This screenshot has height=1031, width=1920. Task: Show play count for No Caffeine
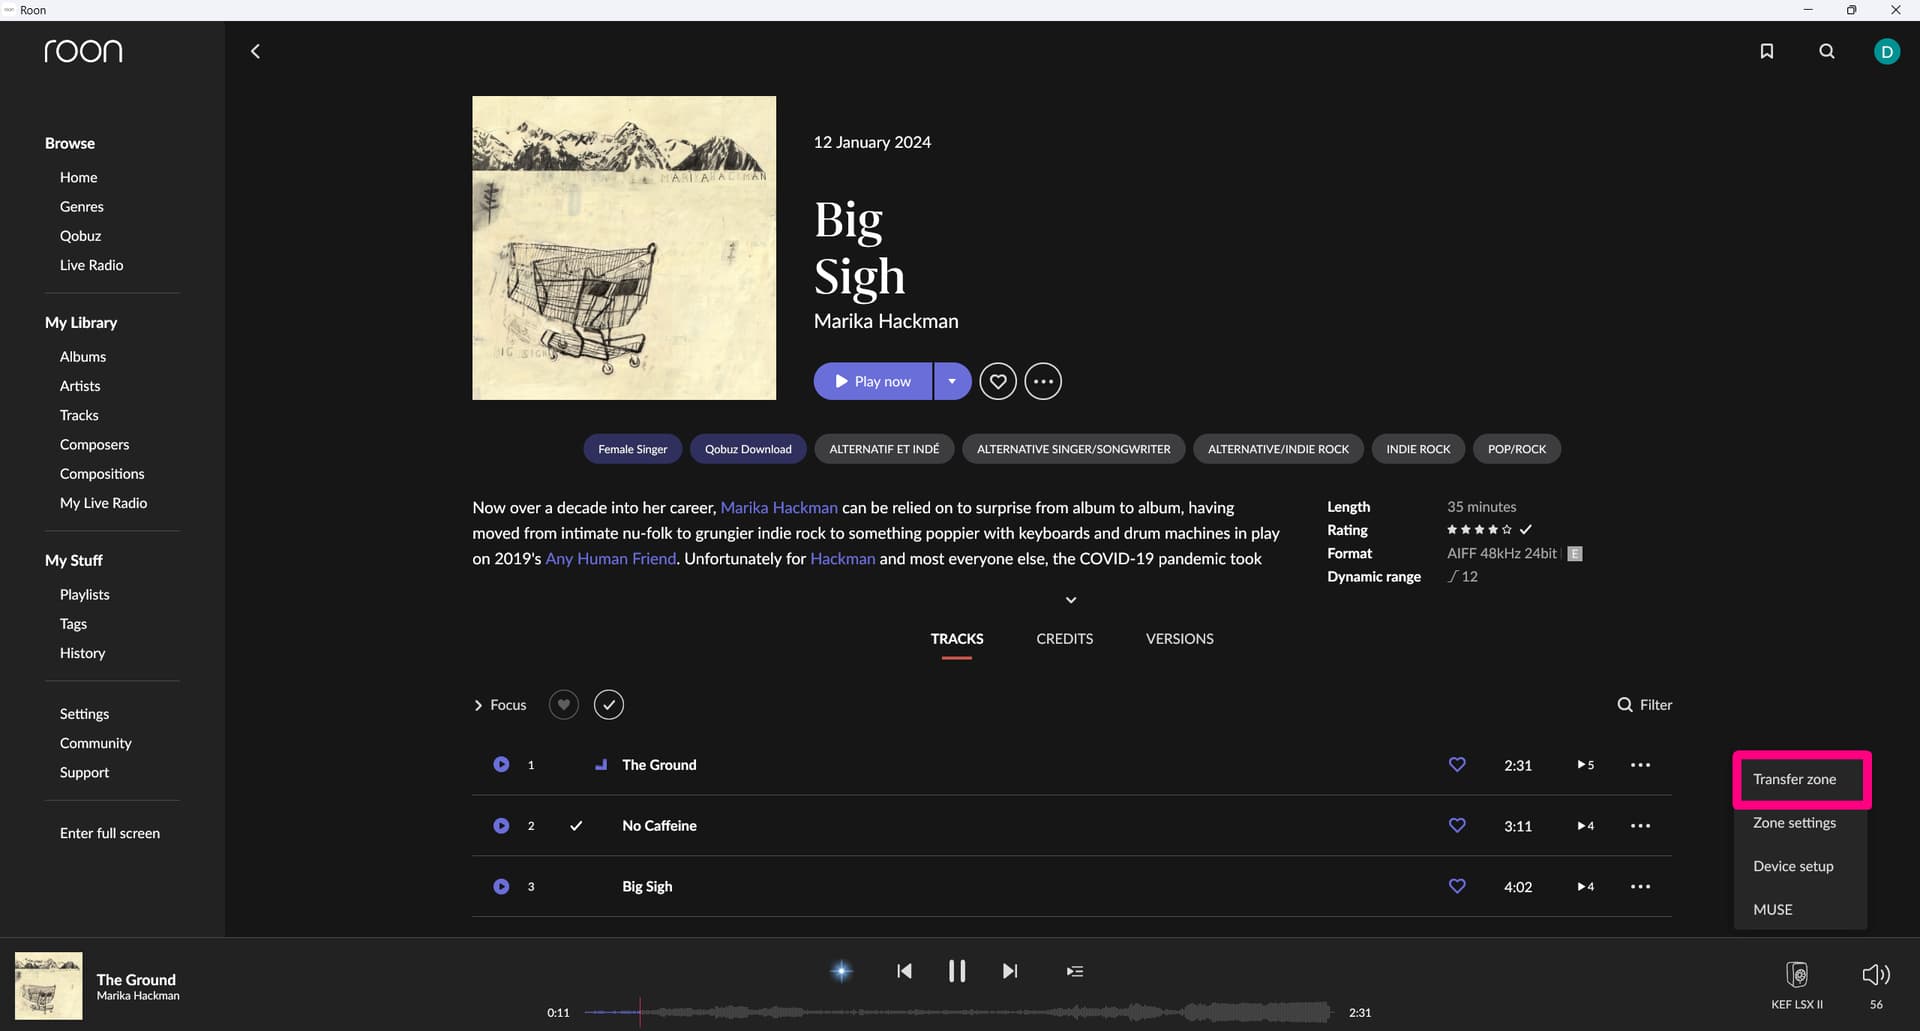(1585, 826)
